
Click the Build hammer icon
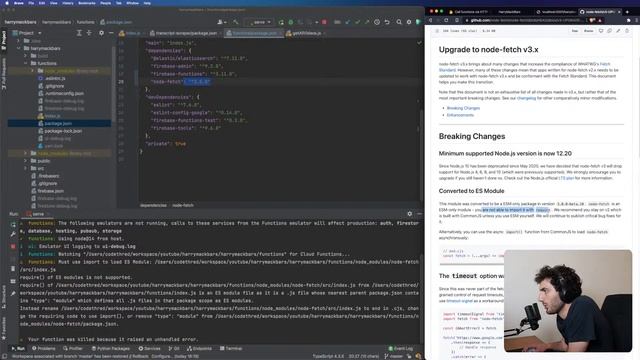(x=236, y=22)
